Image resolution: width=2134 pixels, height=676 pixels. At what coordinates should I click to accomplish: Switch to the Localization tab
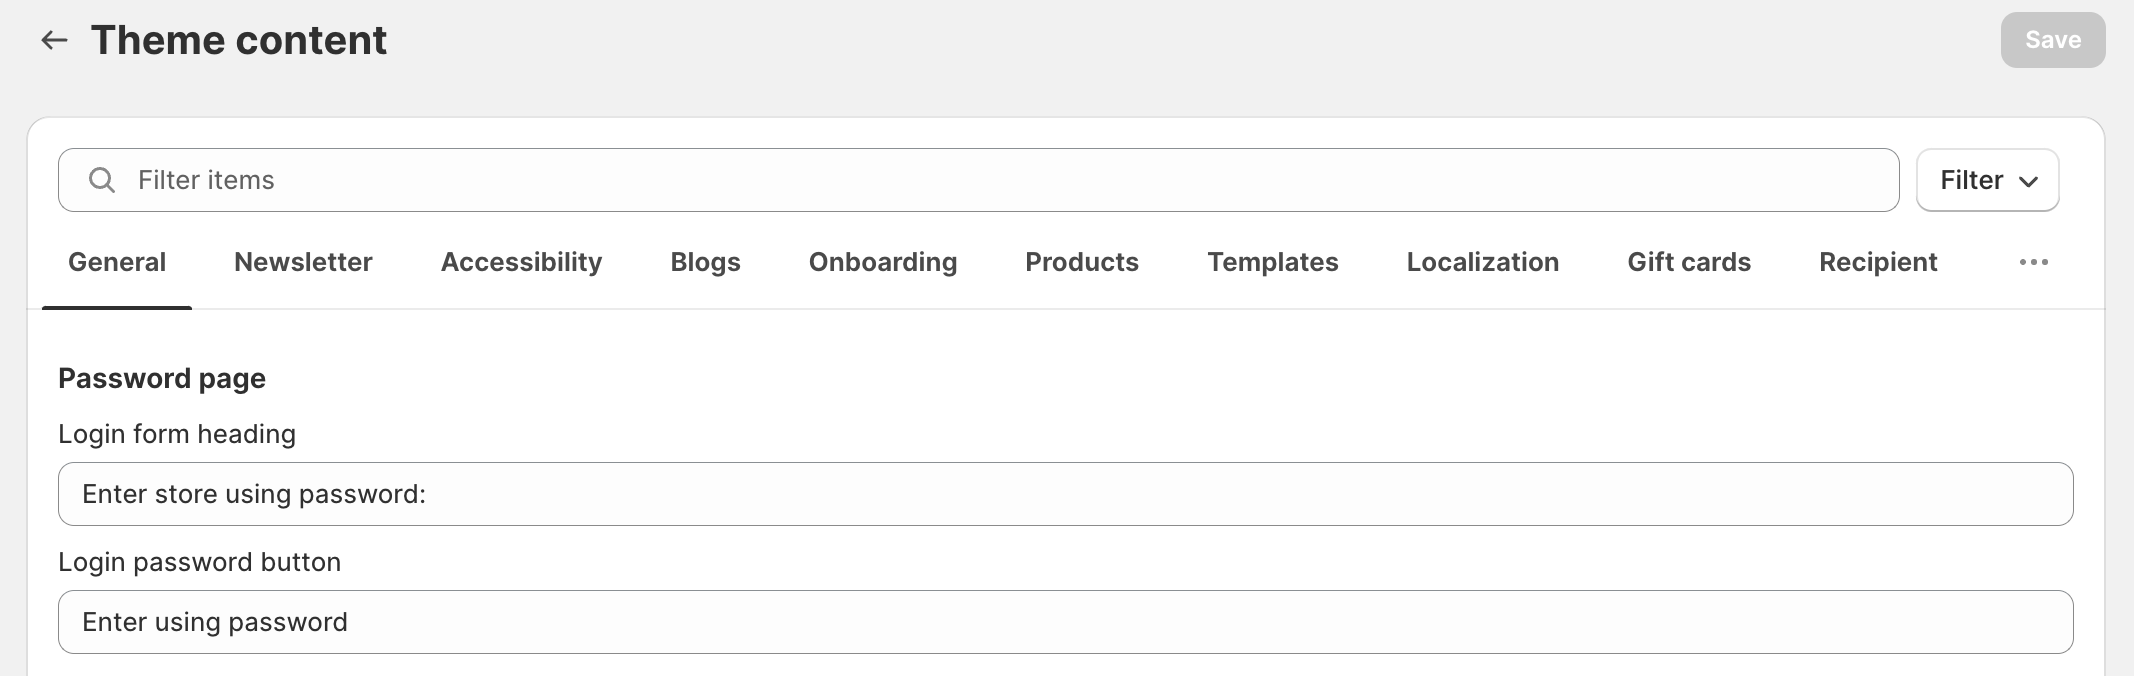(x=1482, y=262)
